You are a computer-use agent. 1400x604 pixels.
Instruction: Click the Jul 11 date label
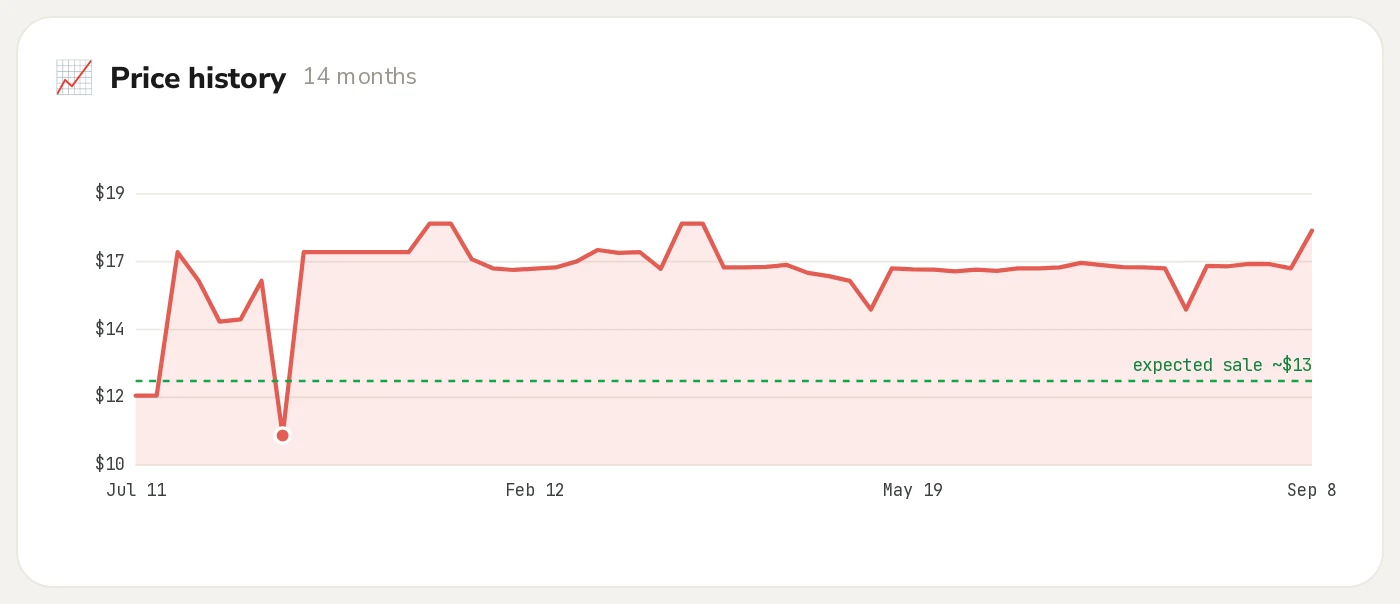(x=136, y=490)
